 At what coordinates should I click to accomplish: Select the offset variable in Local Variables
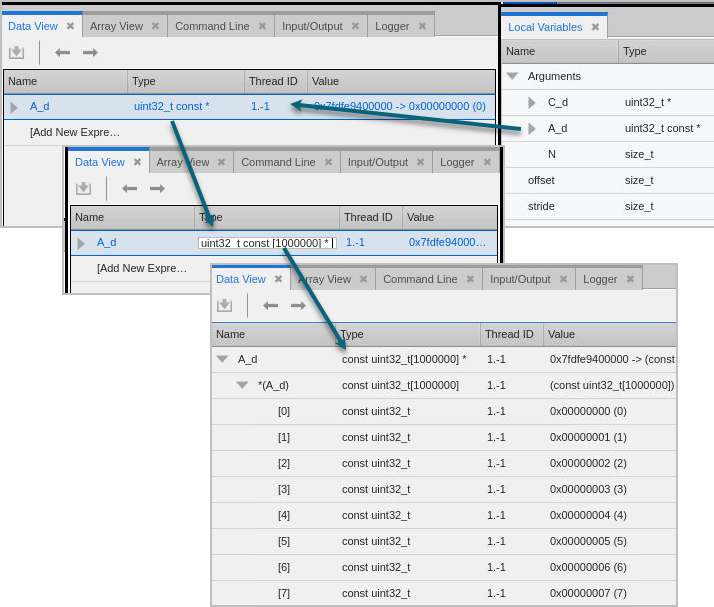pyautogui.click(x=541, y=180)
